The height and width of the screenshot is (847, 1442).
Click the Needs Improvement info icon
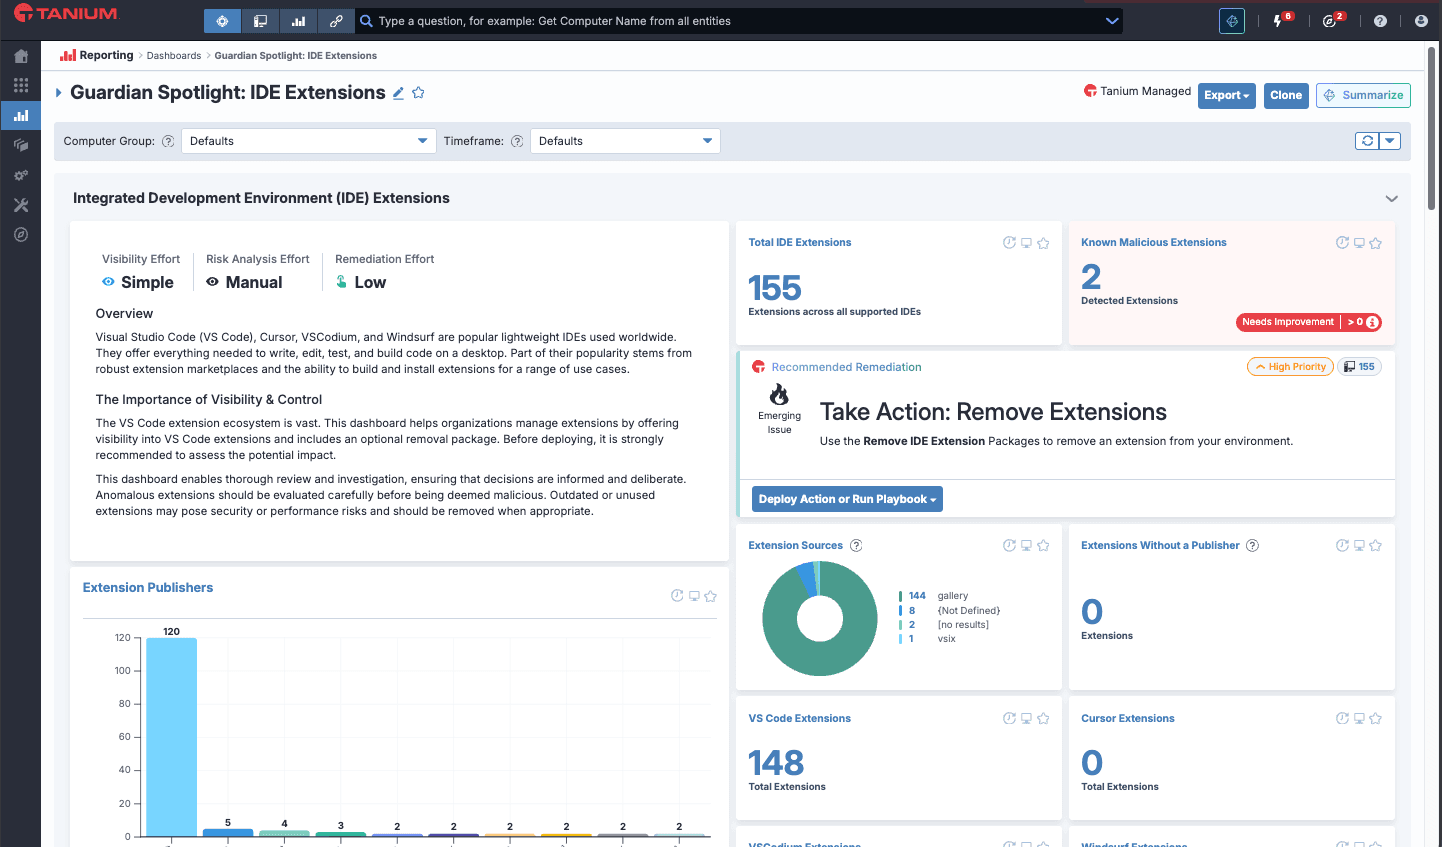(1373, 322)
